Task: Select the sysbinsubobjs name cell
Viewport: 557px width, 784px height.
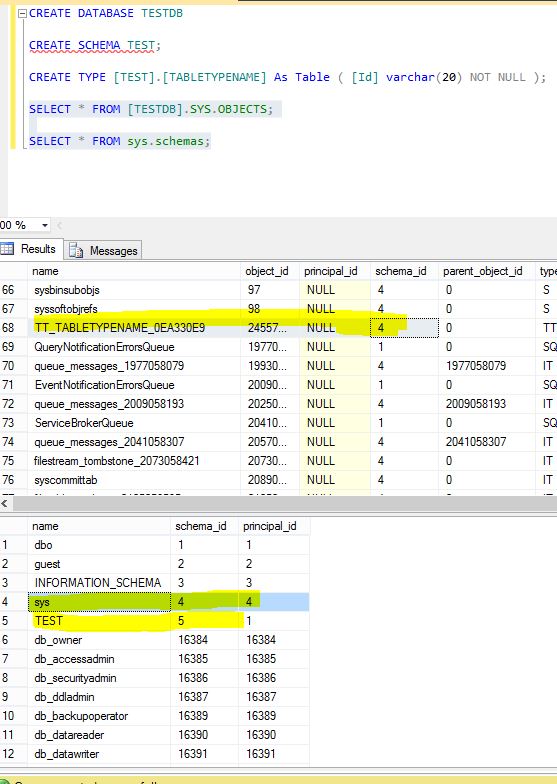Action: (134, 290)
